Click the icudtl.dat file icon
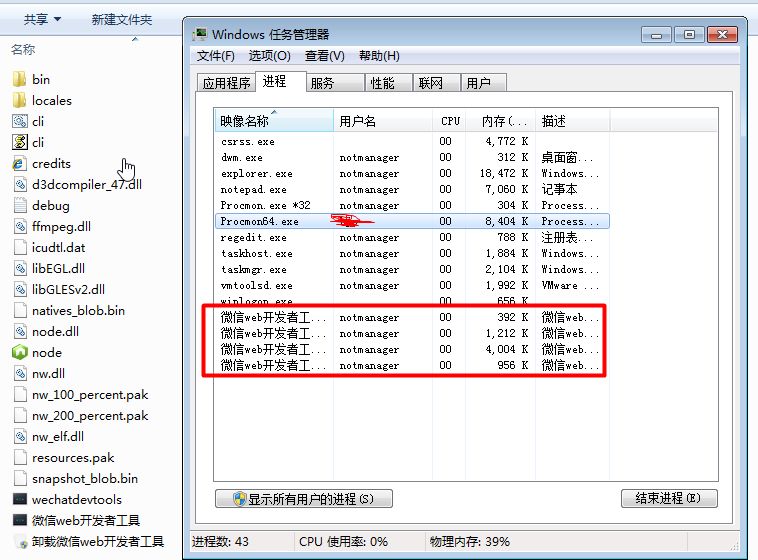 tap(19, 248)
